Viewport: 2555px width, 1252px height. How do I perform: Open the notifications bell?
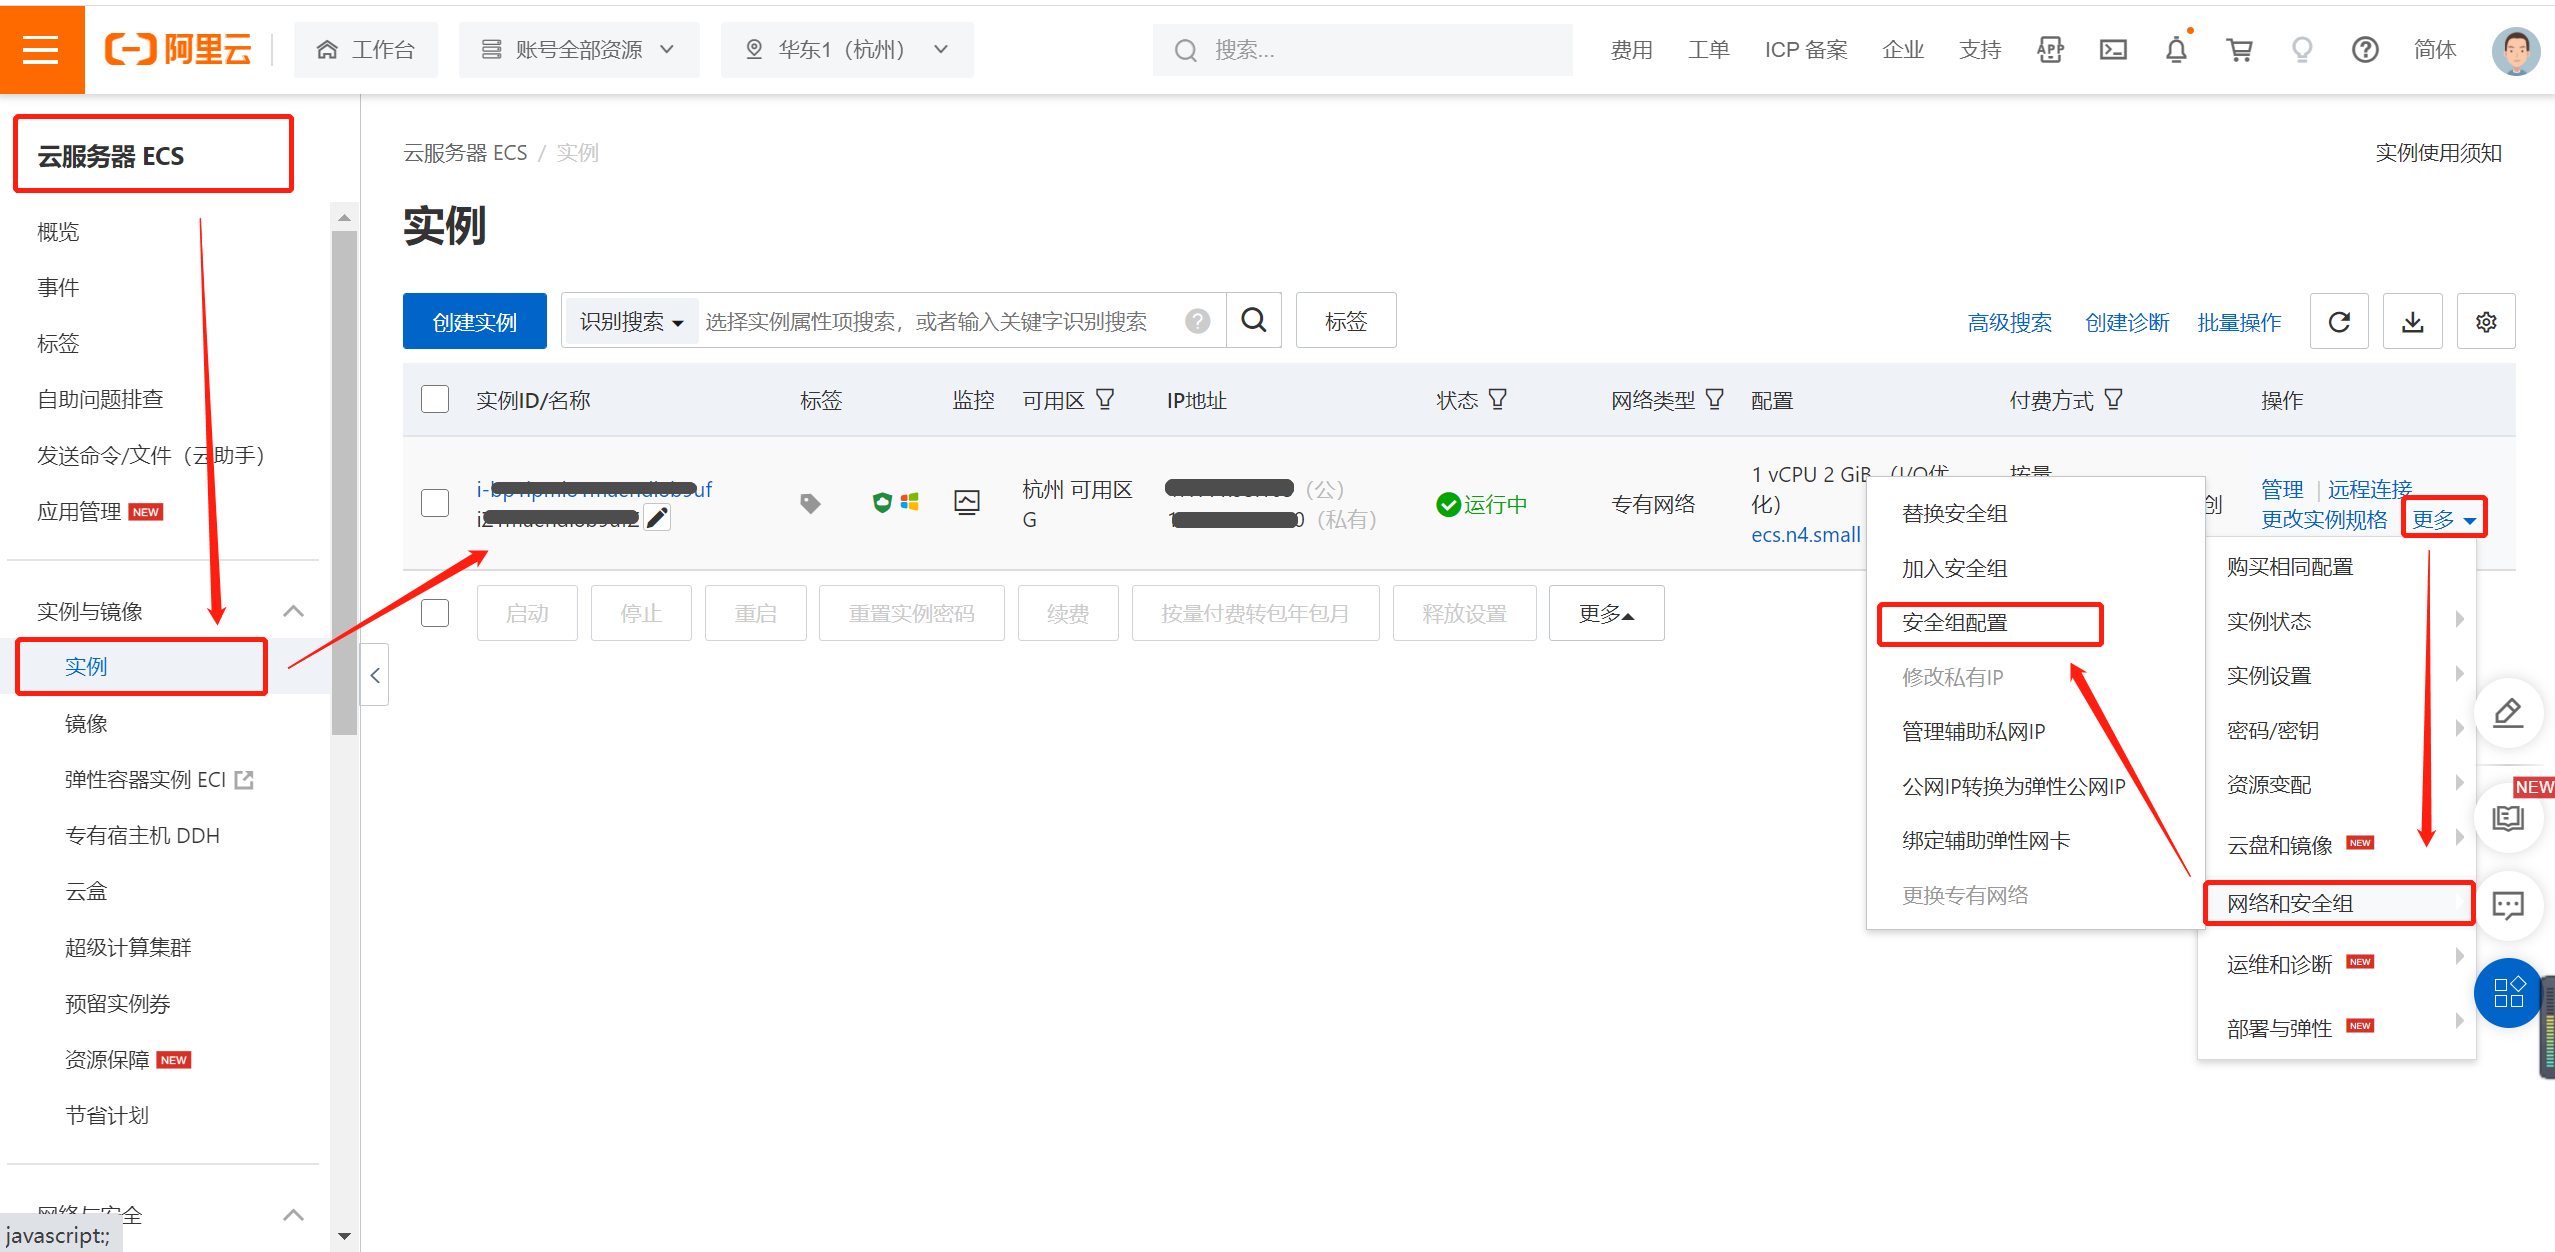point(2176,49)
